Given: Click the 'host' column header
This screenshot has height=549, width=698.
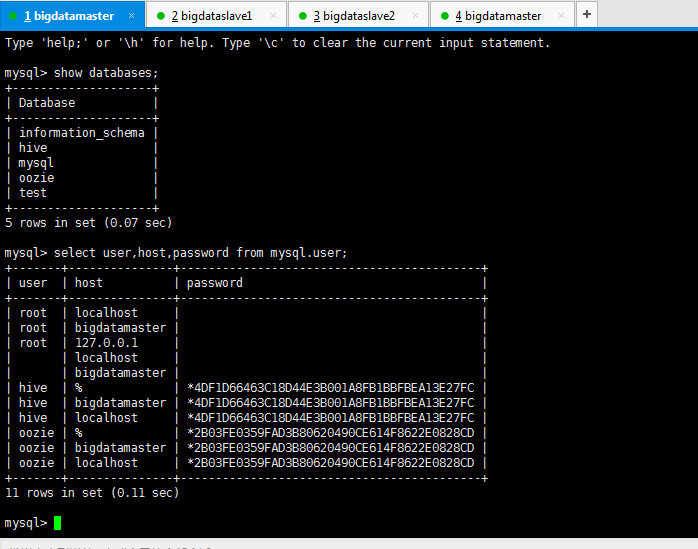Looking at the screenshot, I should click(89, 283).
